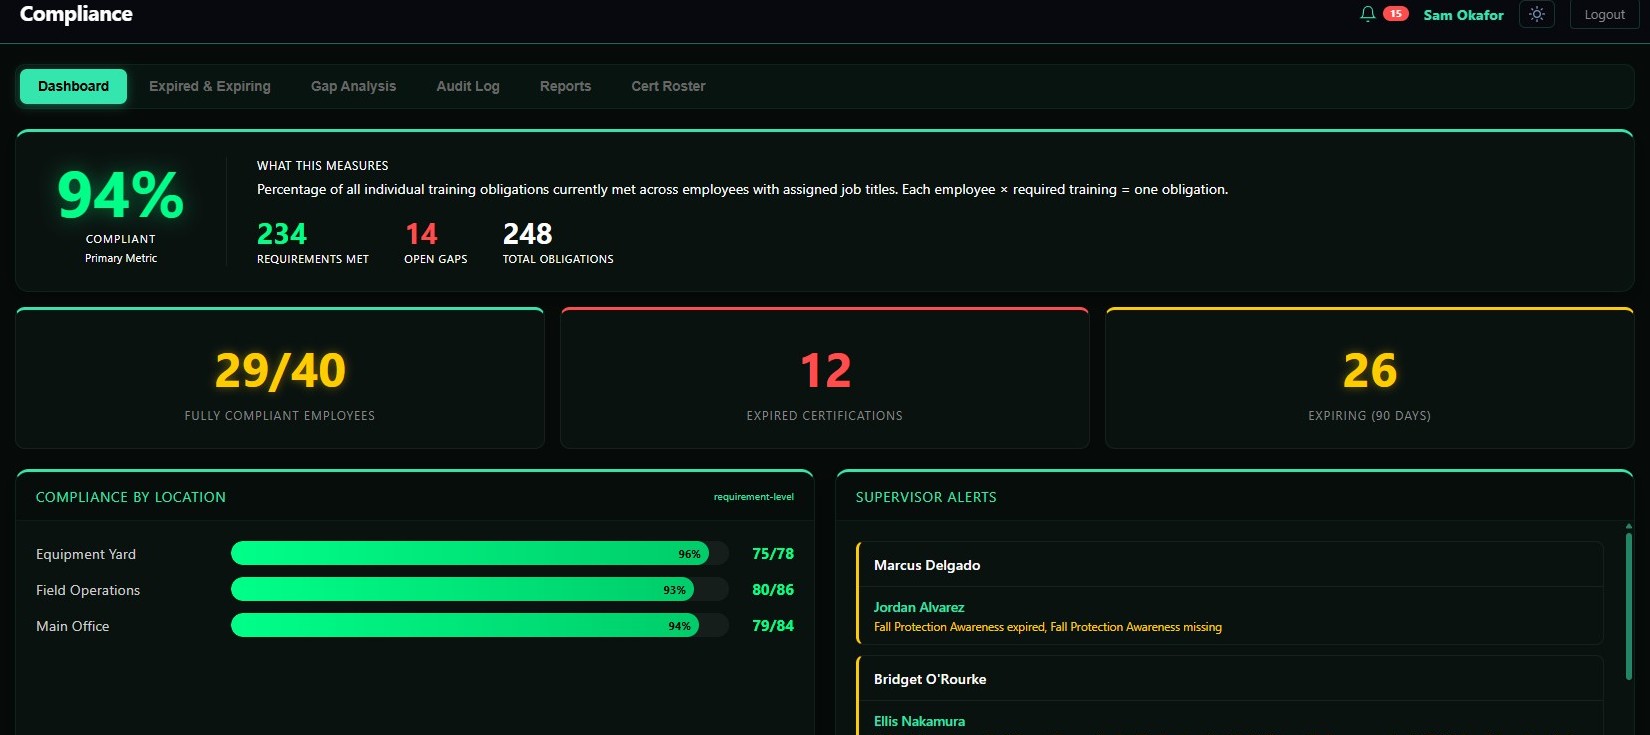Open the 26 expiring in 90 days card
The height and width of the screenshot is (735, 1650).
(x=1370, y=379)
